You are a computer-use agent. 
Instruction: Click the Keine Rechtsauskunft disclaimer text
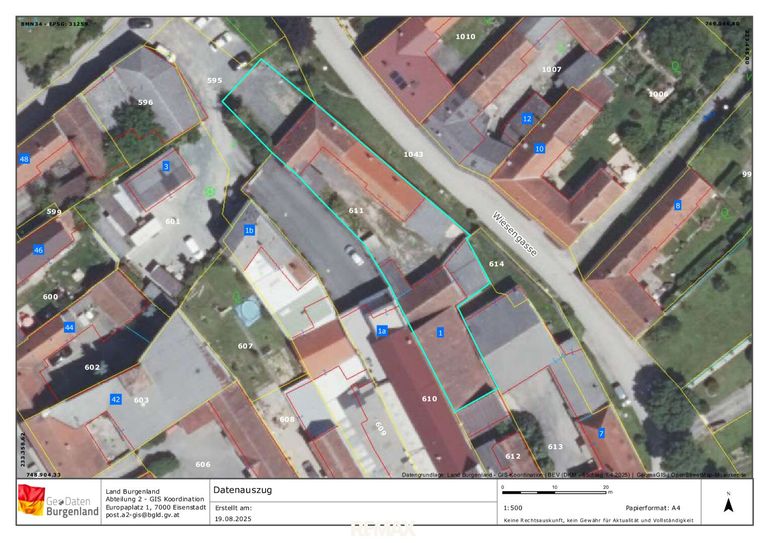[599, 520]
